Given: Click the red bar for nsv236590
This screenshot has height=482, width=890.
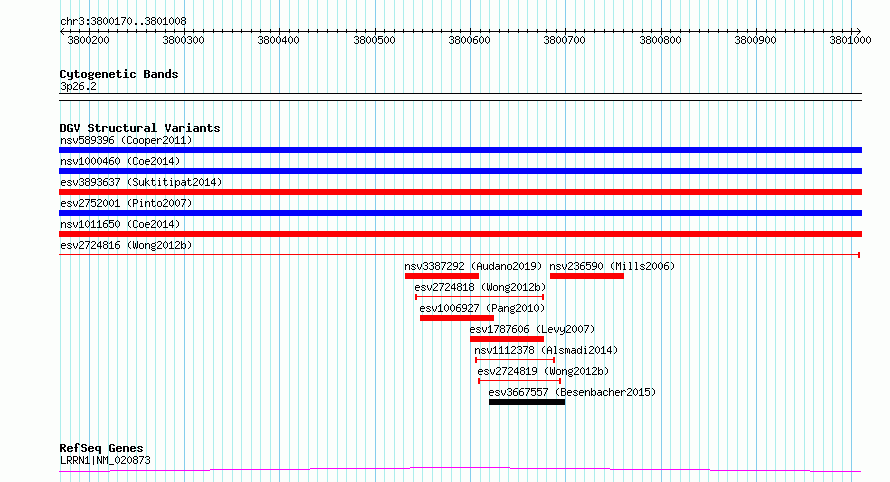Looking at the screenshot, I should 587,276.
